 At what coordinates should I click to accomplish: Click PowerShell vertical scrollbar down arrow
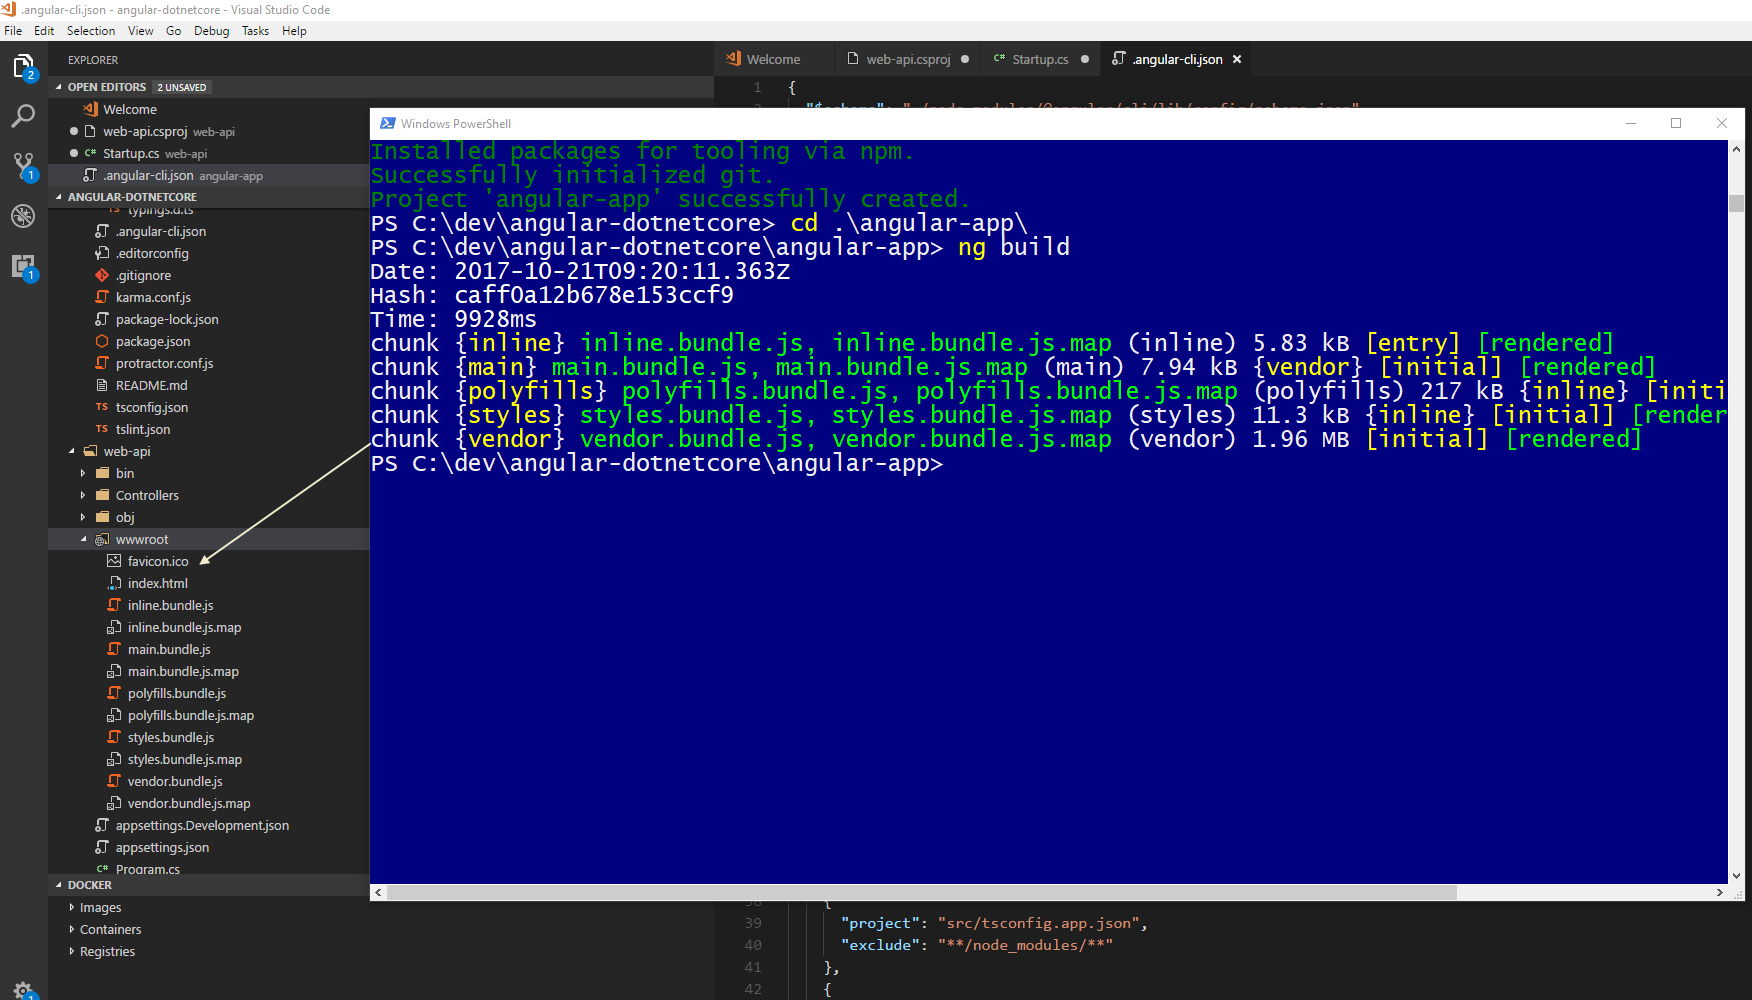click(1736, 876)
